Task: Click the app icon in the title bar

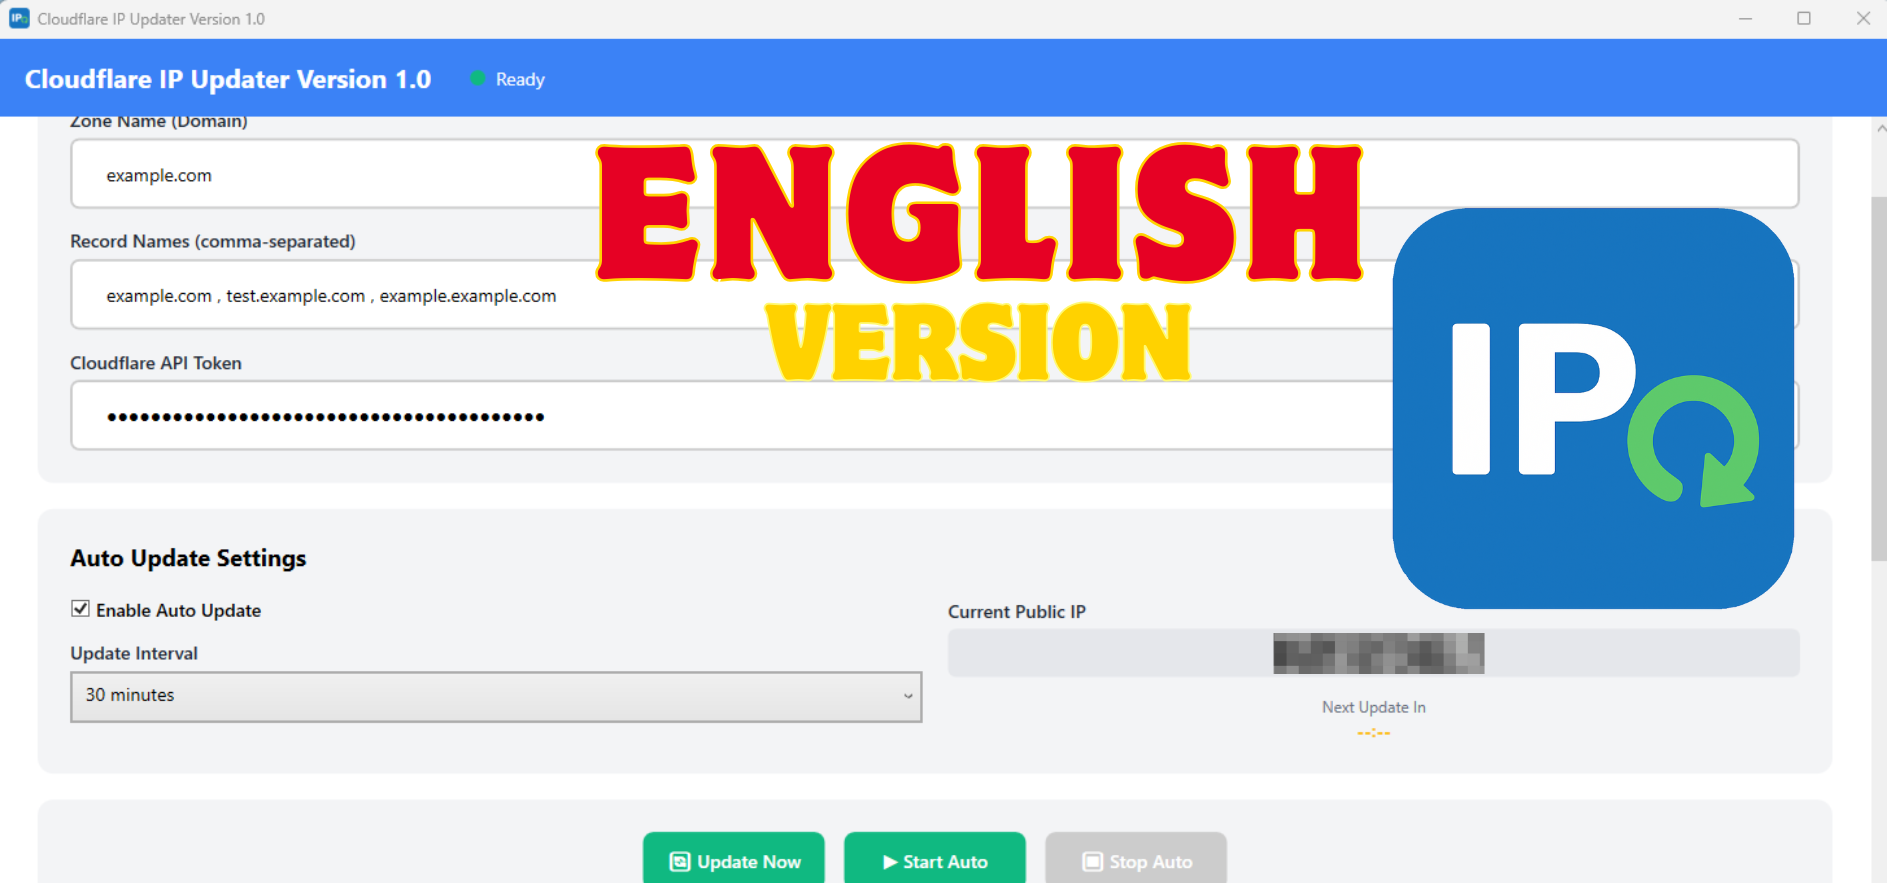Action: [x=19, y=18]
